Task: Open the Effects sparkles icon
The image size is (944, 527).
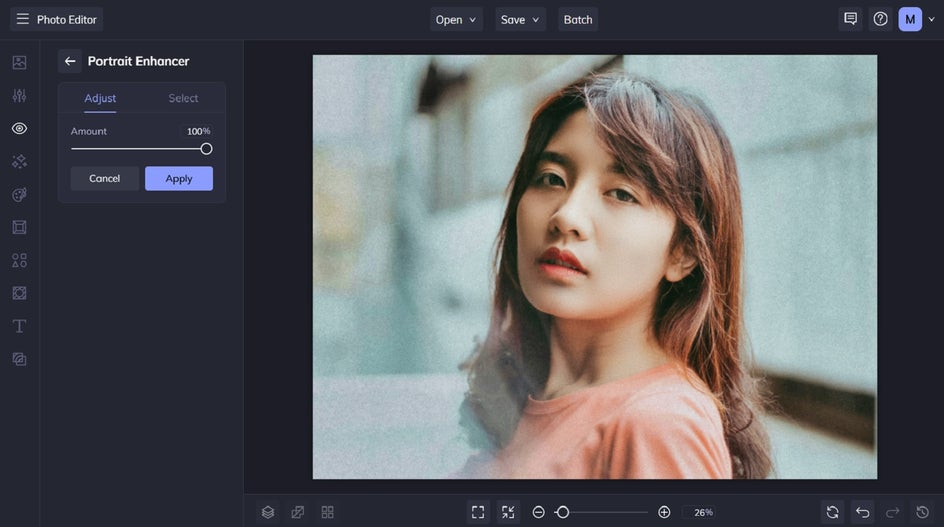Action: click(x=19, y=161)
